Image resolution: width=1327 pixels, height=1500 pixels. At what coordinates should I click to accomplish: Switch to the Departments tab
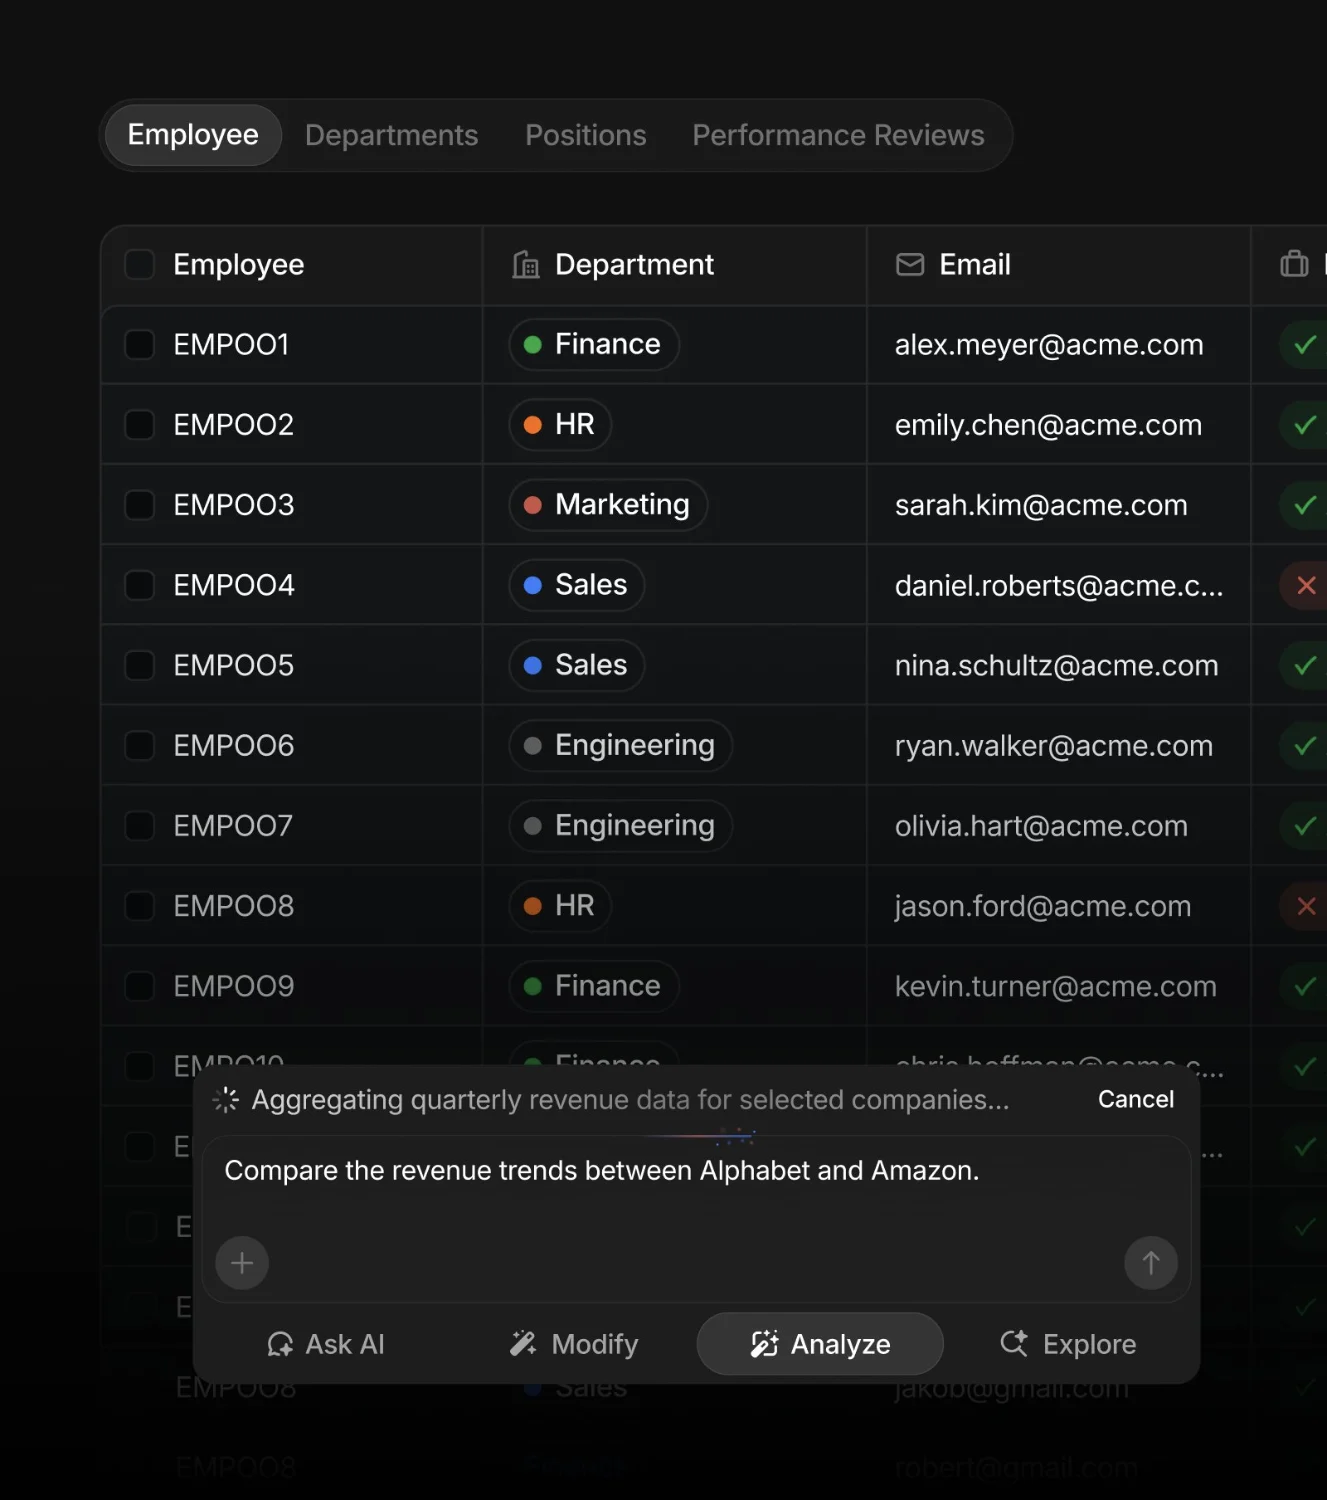pos(391,135)
